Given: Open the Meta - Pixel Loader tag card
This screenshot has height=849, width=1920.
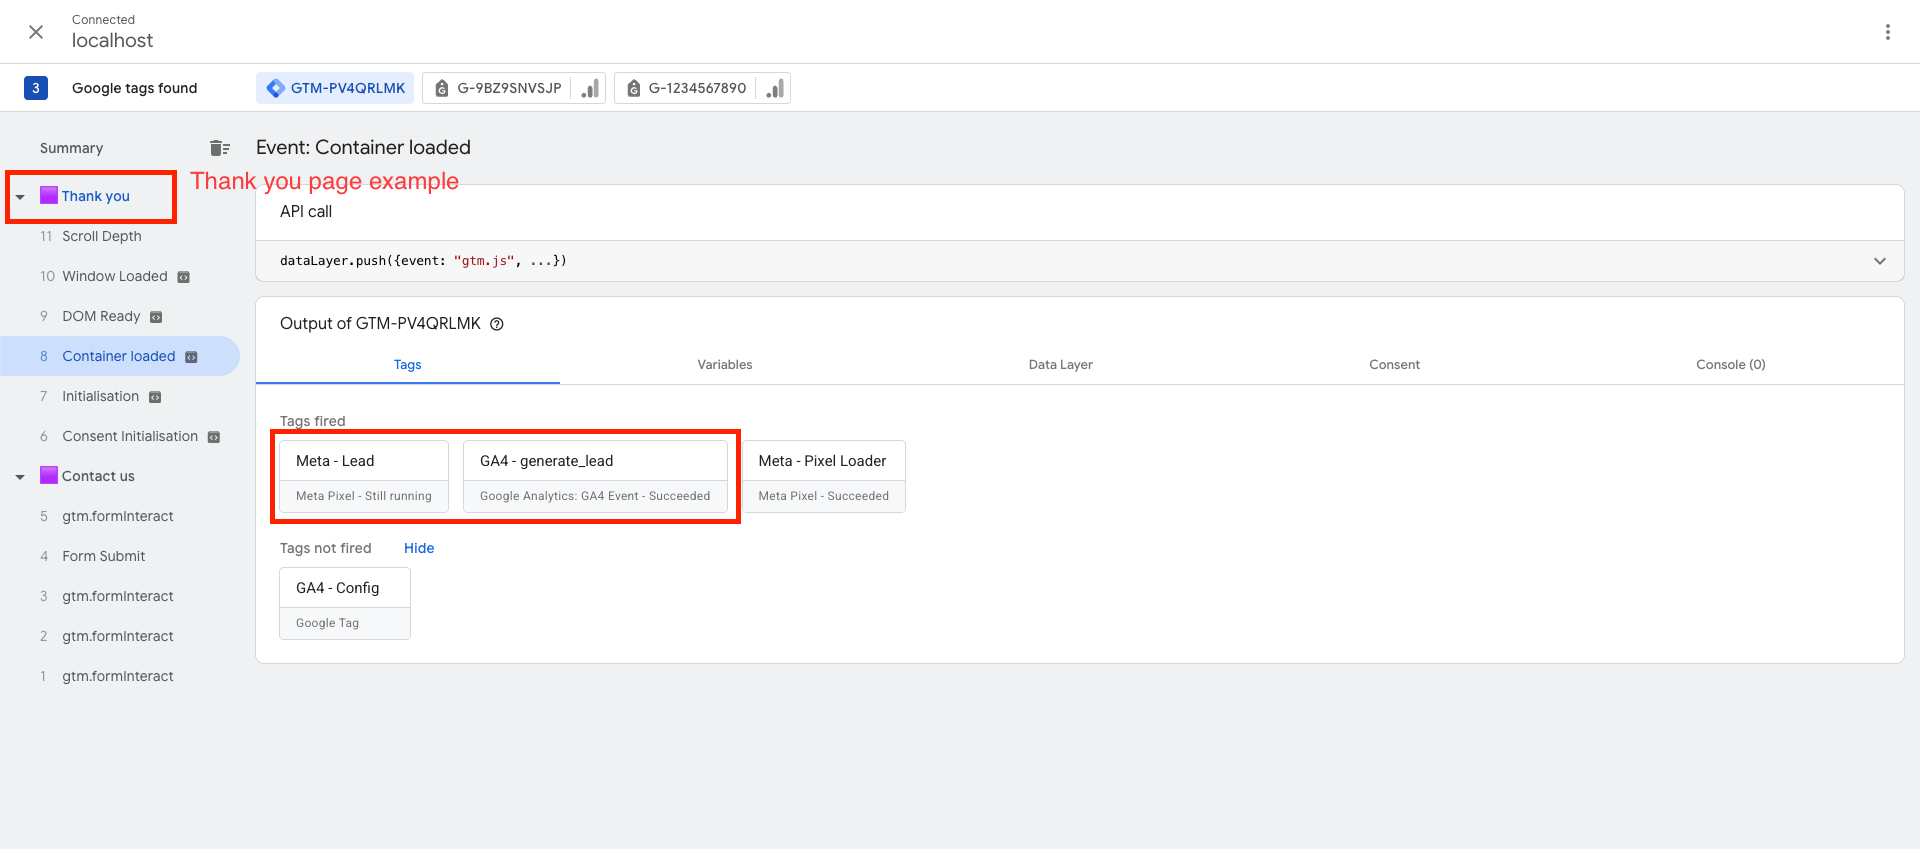Looking at the screenshot, I should pos(824,477).
